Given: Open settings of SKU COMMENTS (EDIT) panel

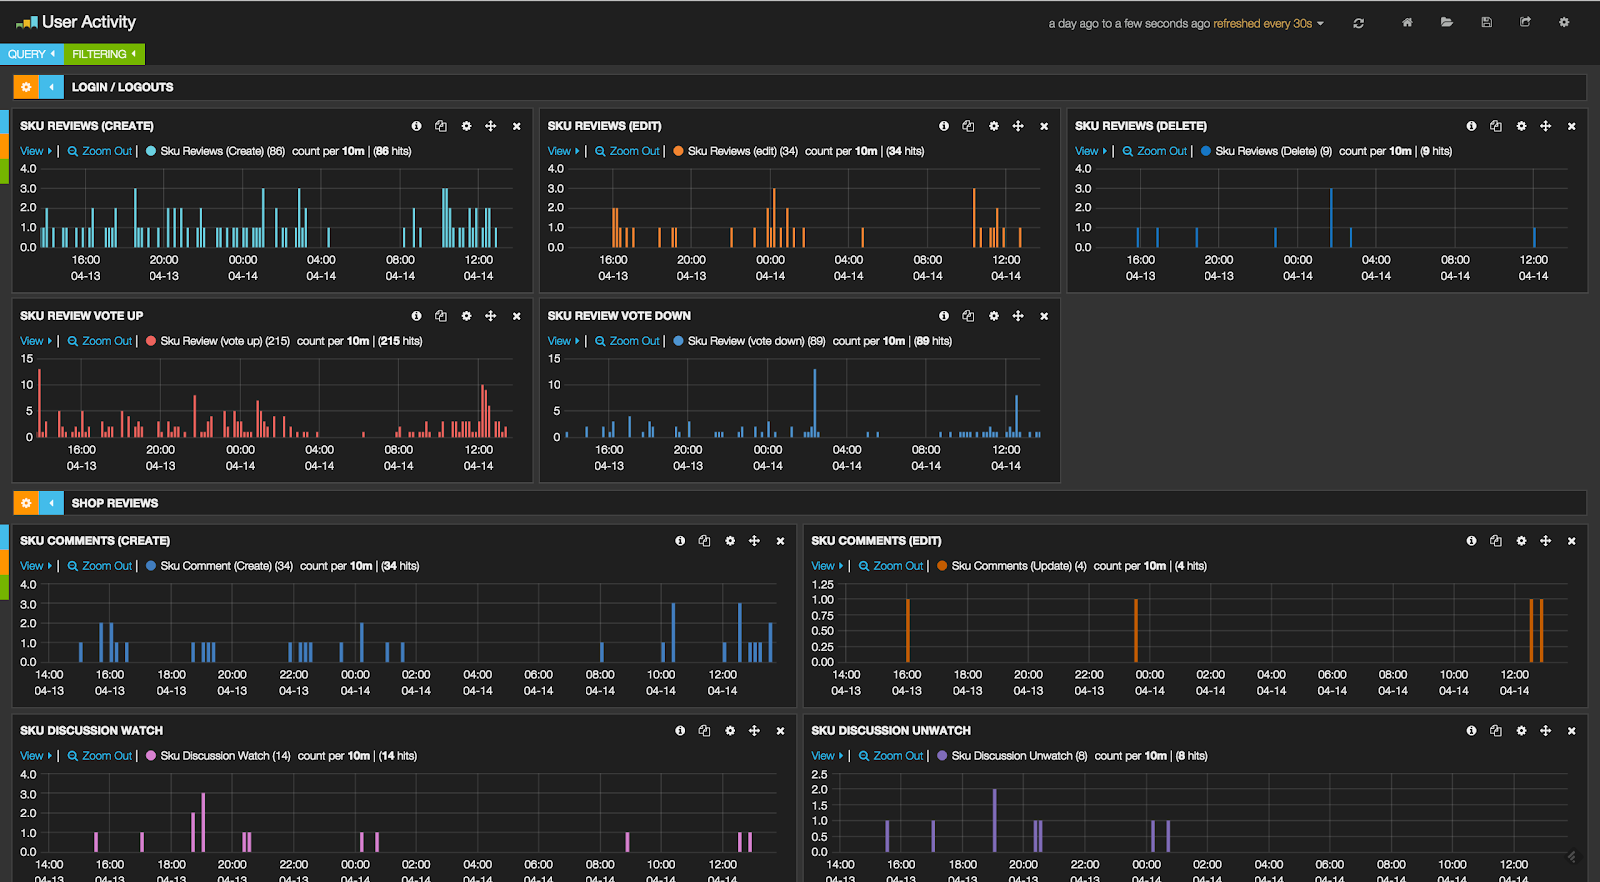Looking at the screenshot, I should click(x=1521, y=541).
